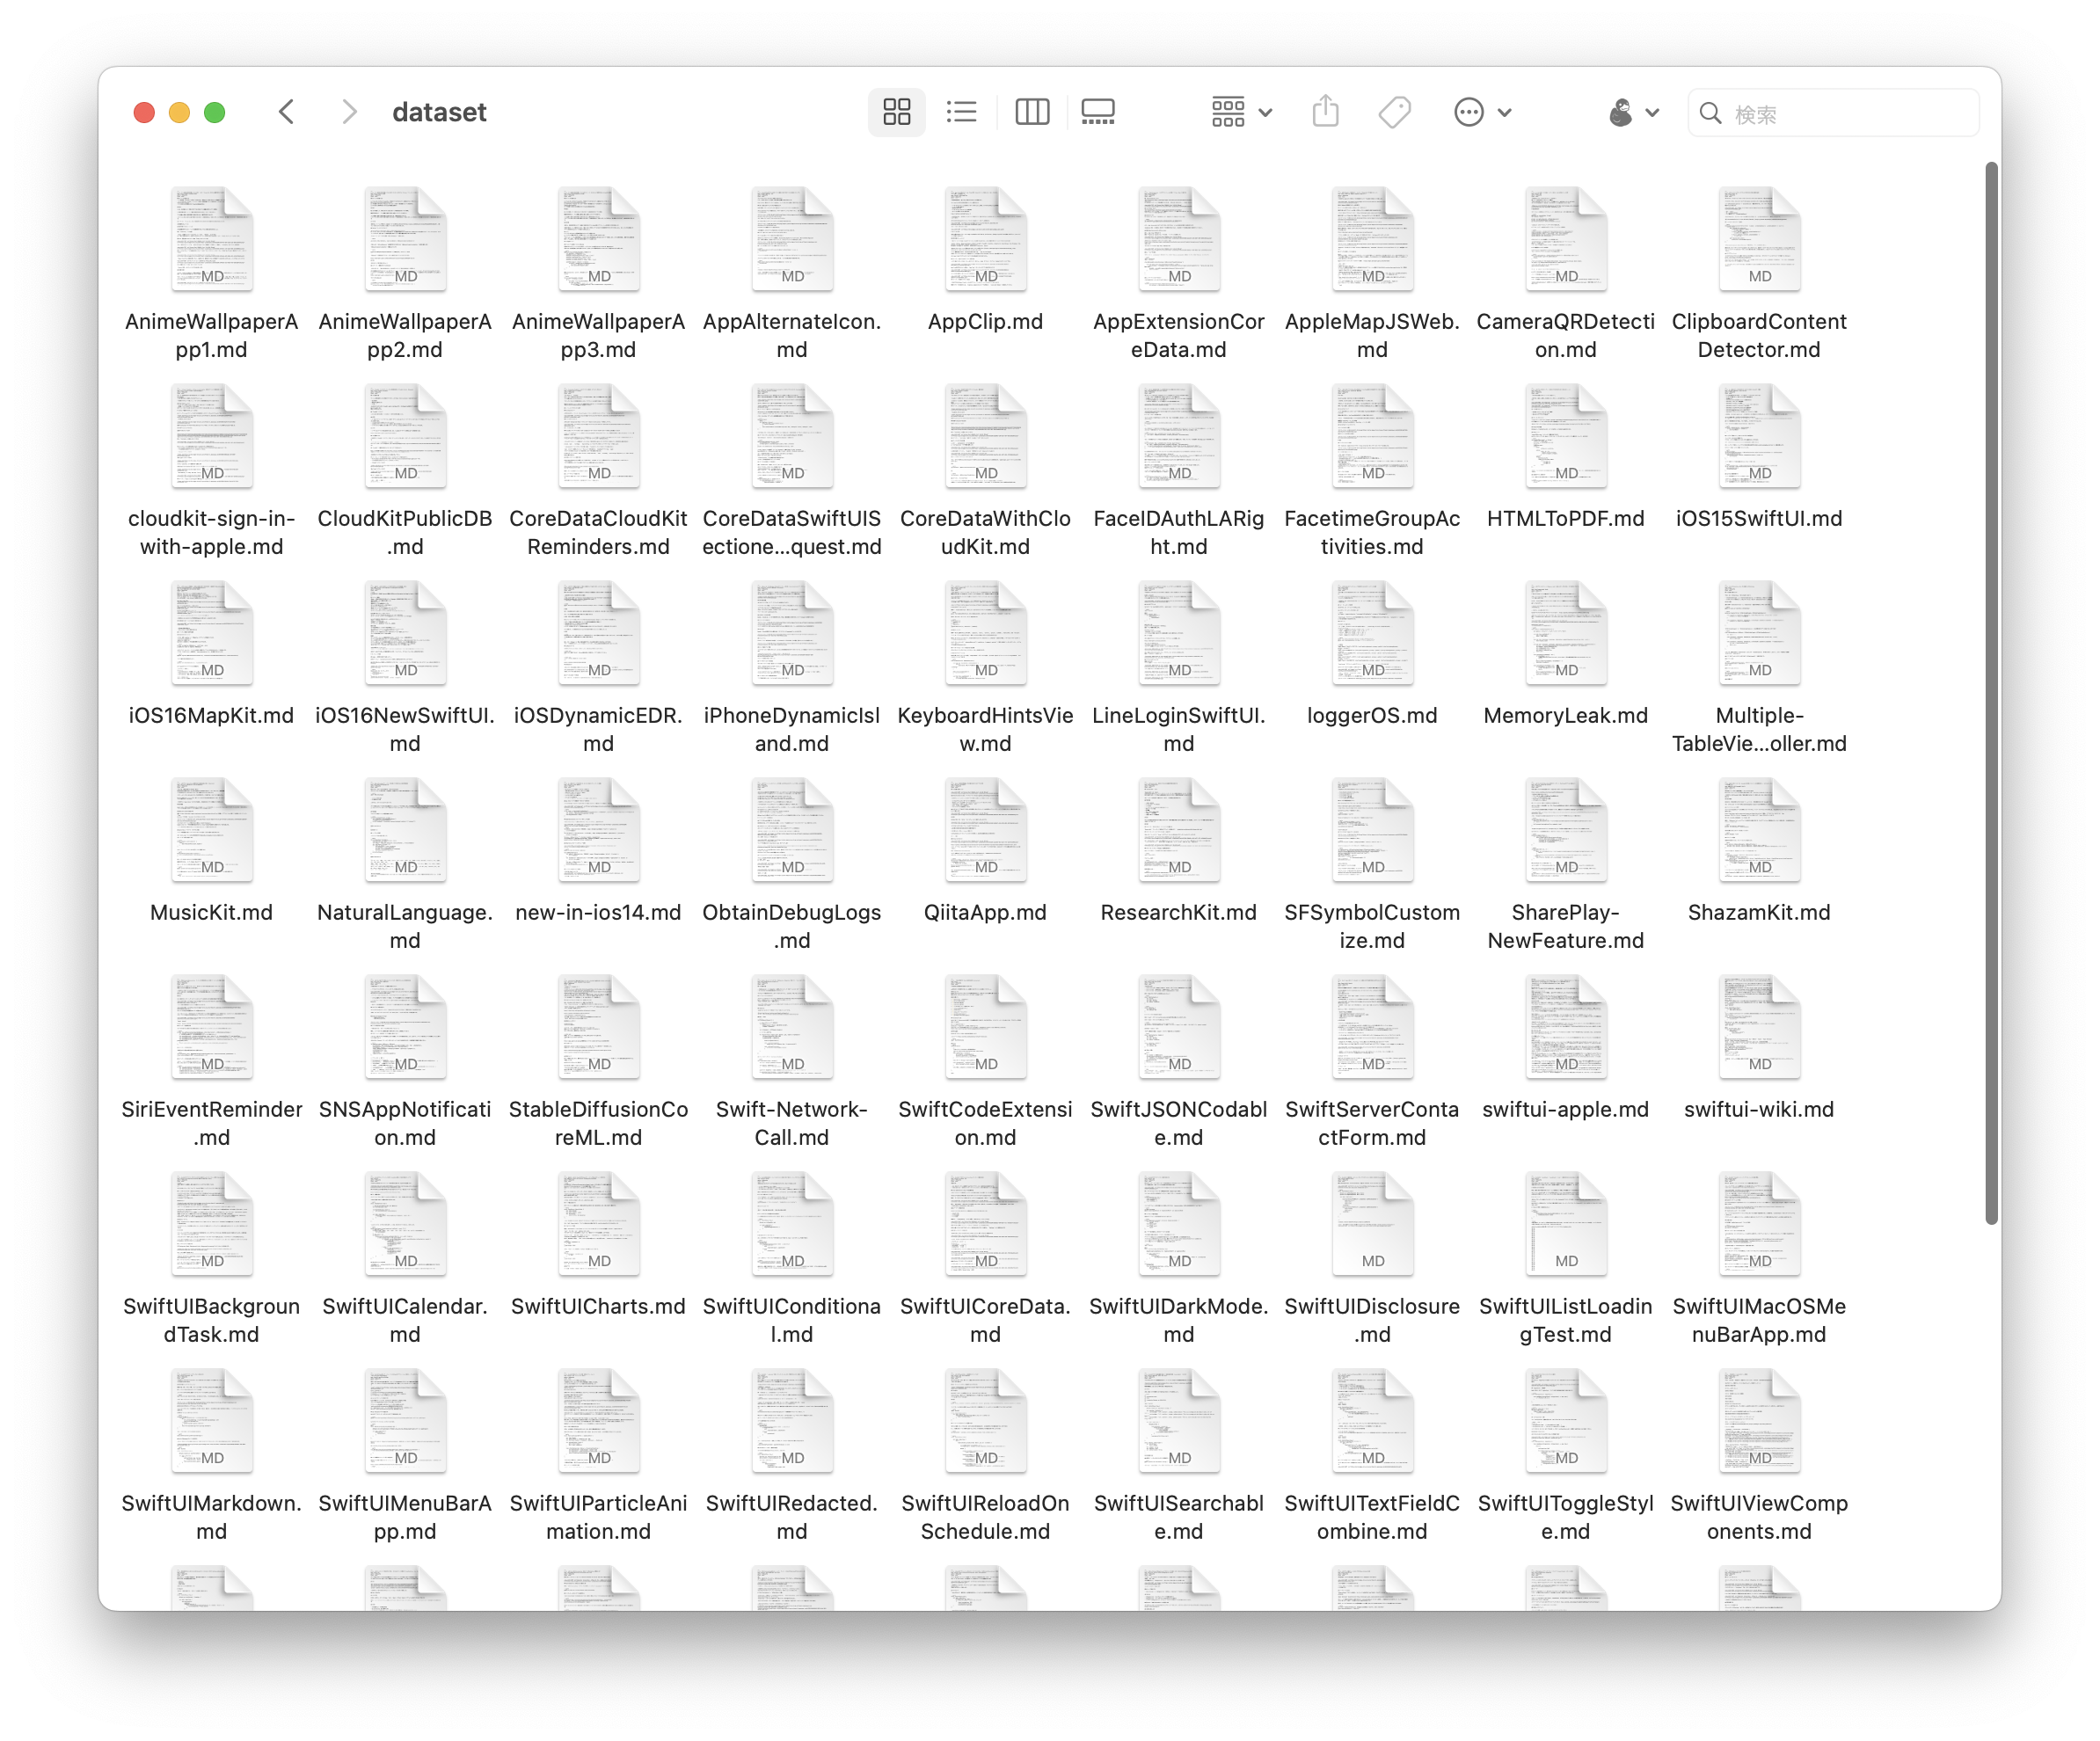Select SwiftUIDarkMode.md file icon
This screenshot has width=2100, height=1741.
(1179, 1224)
